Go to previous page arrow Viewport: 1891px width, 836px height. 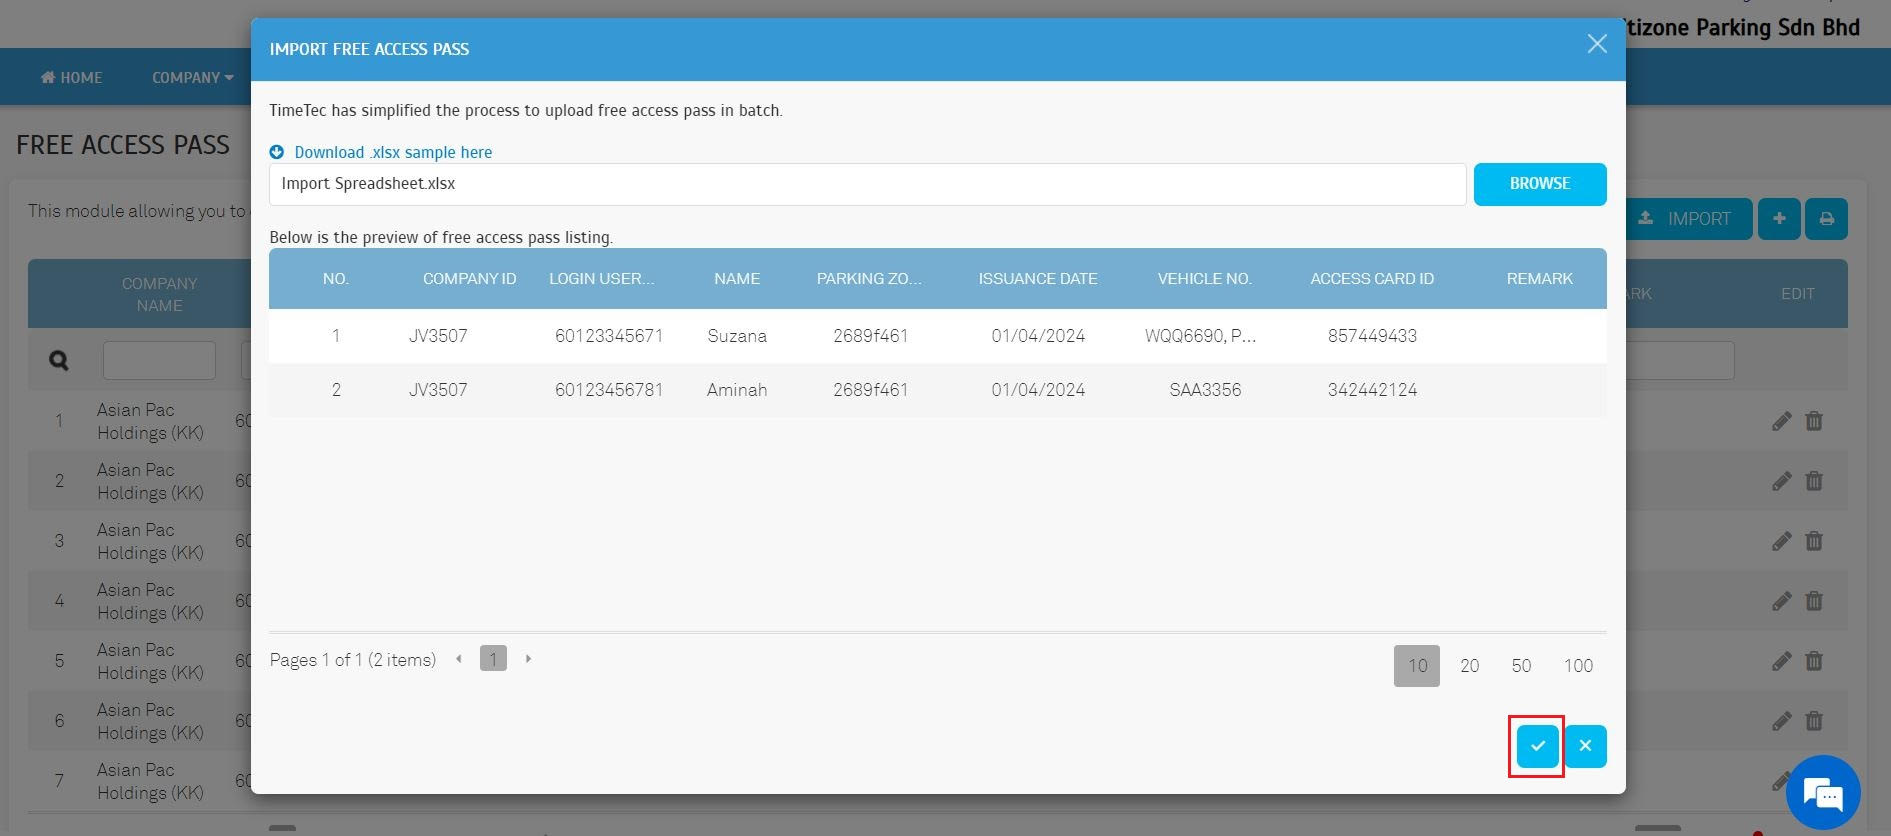pos(459,659)
